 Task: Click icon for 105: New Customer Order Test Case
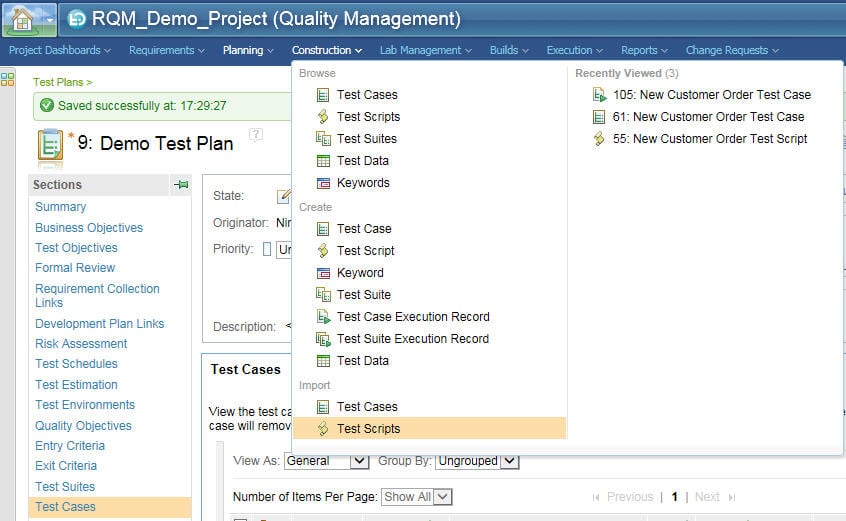tap(599, 95)
